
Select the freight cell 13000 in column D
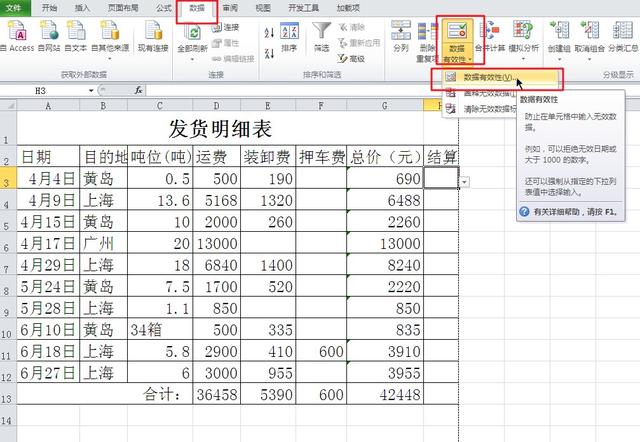point(217,243)
